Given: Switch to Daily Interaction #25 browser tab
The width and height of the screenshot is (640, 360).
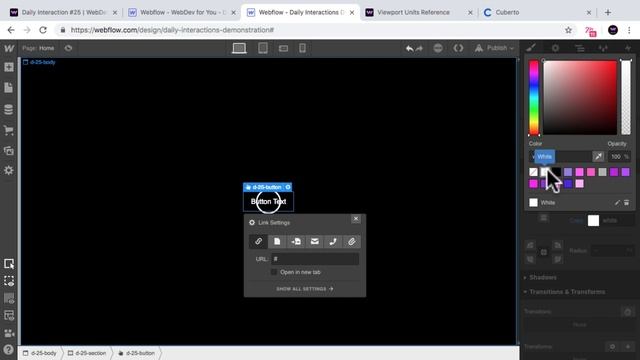Looking at the screenshot, I should (63, 13).
